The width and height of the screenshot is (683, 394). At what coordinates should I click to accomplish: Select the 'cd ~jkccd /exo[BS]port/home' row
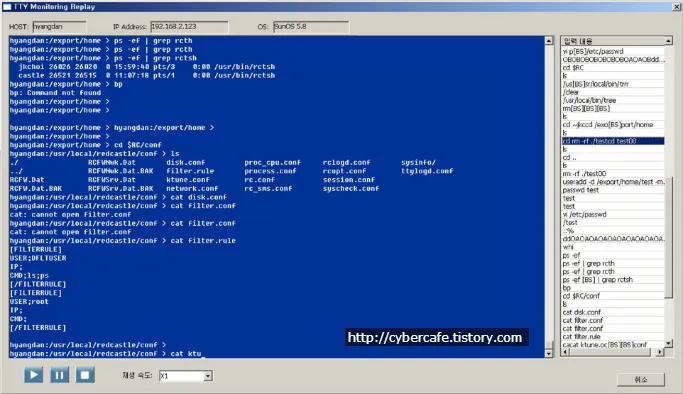[x=613, y=125]
